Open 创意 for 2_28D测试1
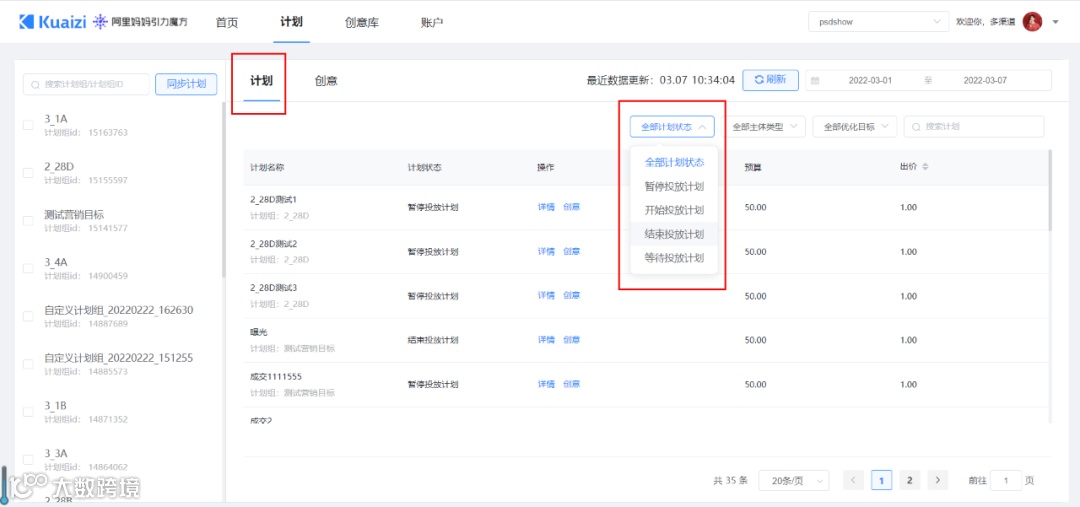 [572, 207]
